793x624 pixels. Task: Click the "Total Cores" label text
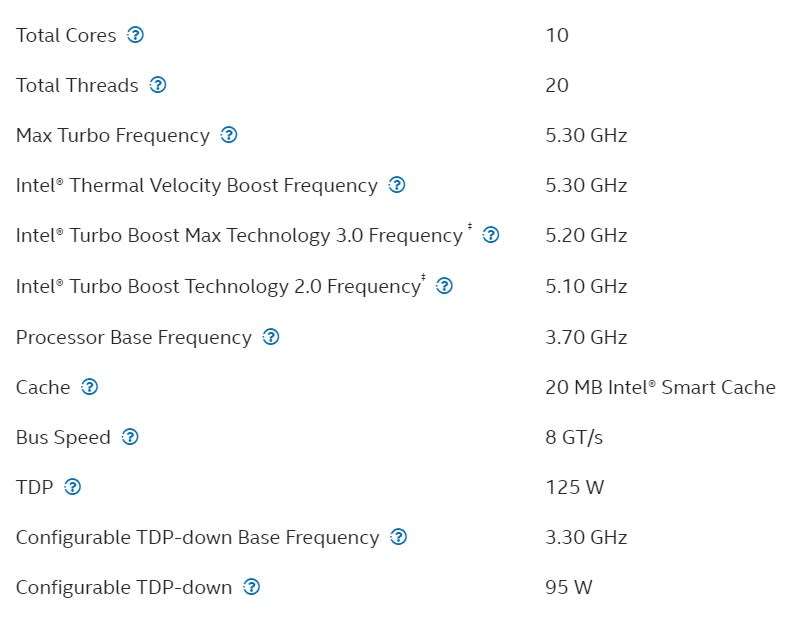(x=66, y=35)
